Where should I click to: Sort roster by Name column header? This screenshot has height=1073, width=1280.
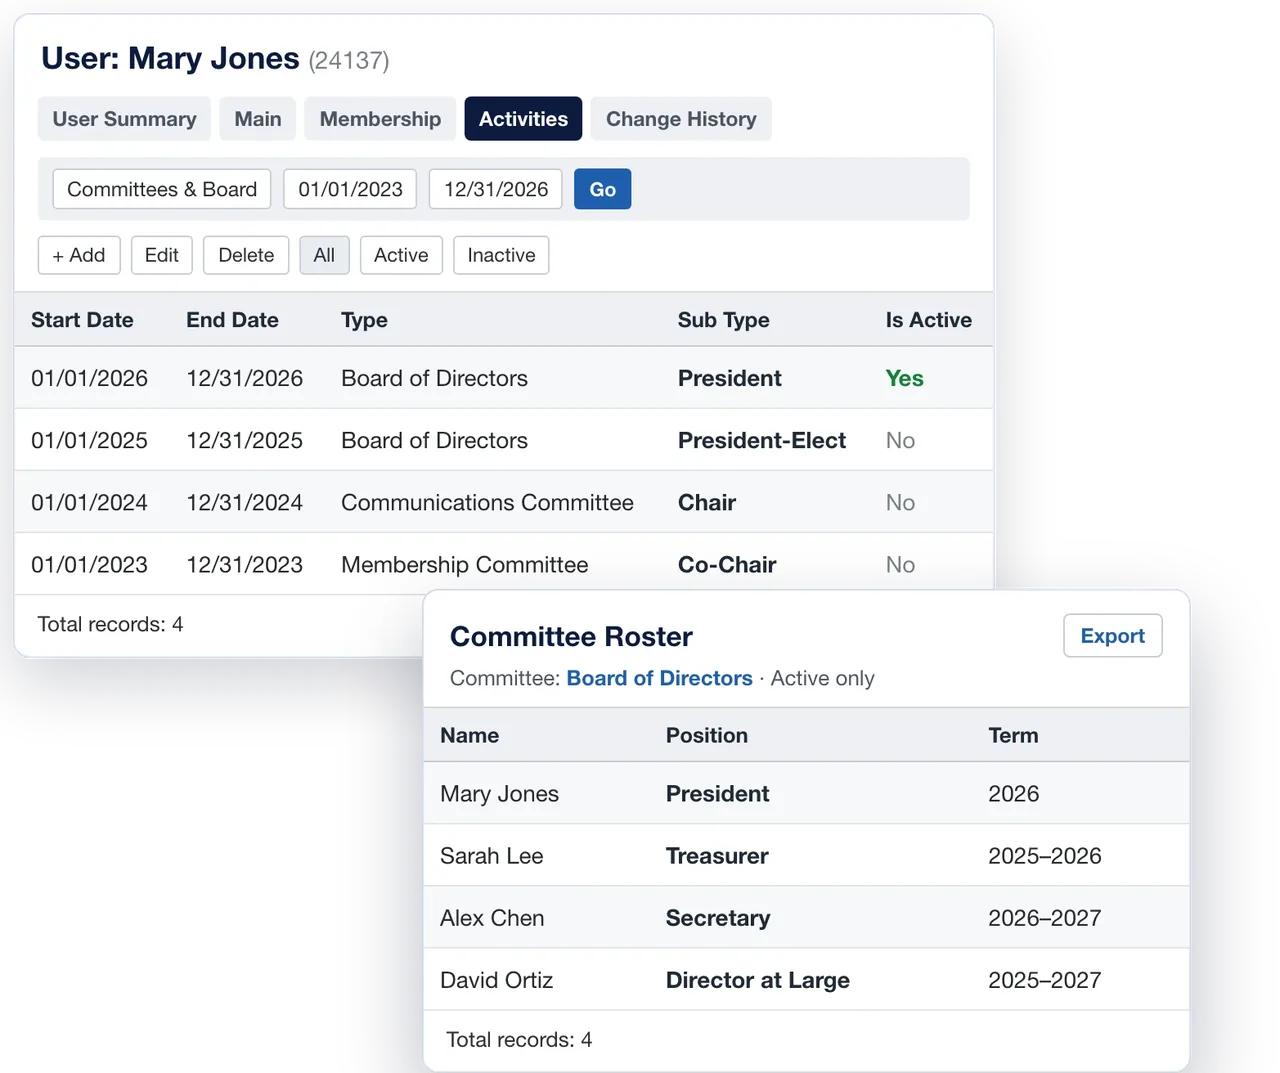(469, 735)
